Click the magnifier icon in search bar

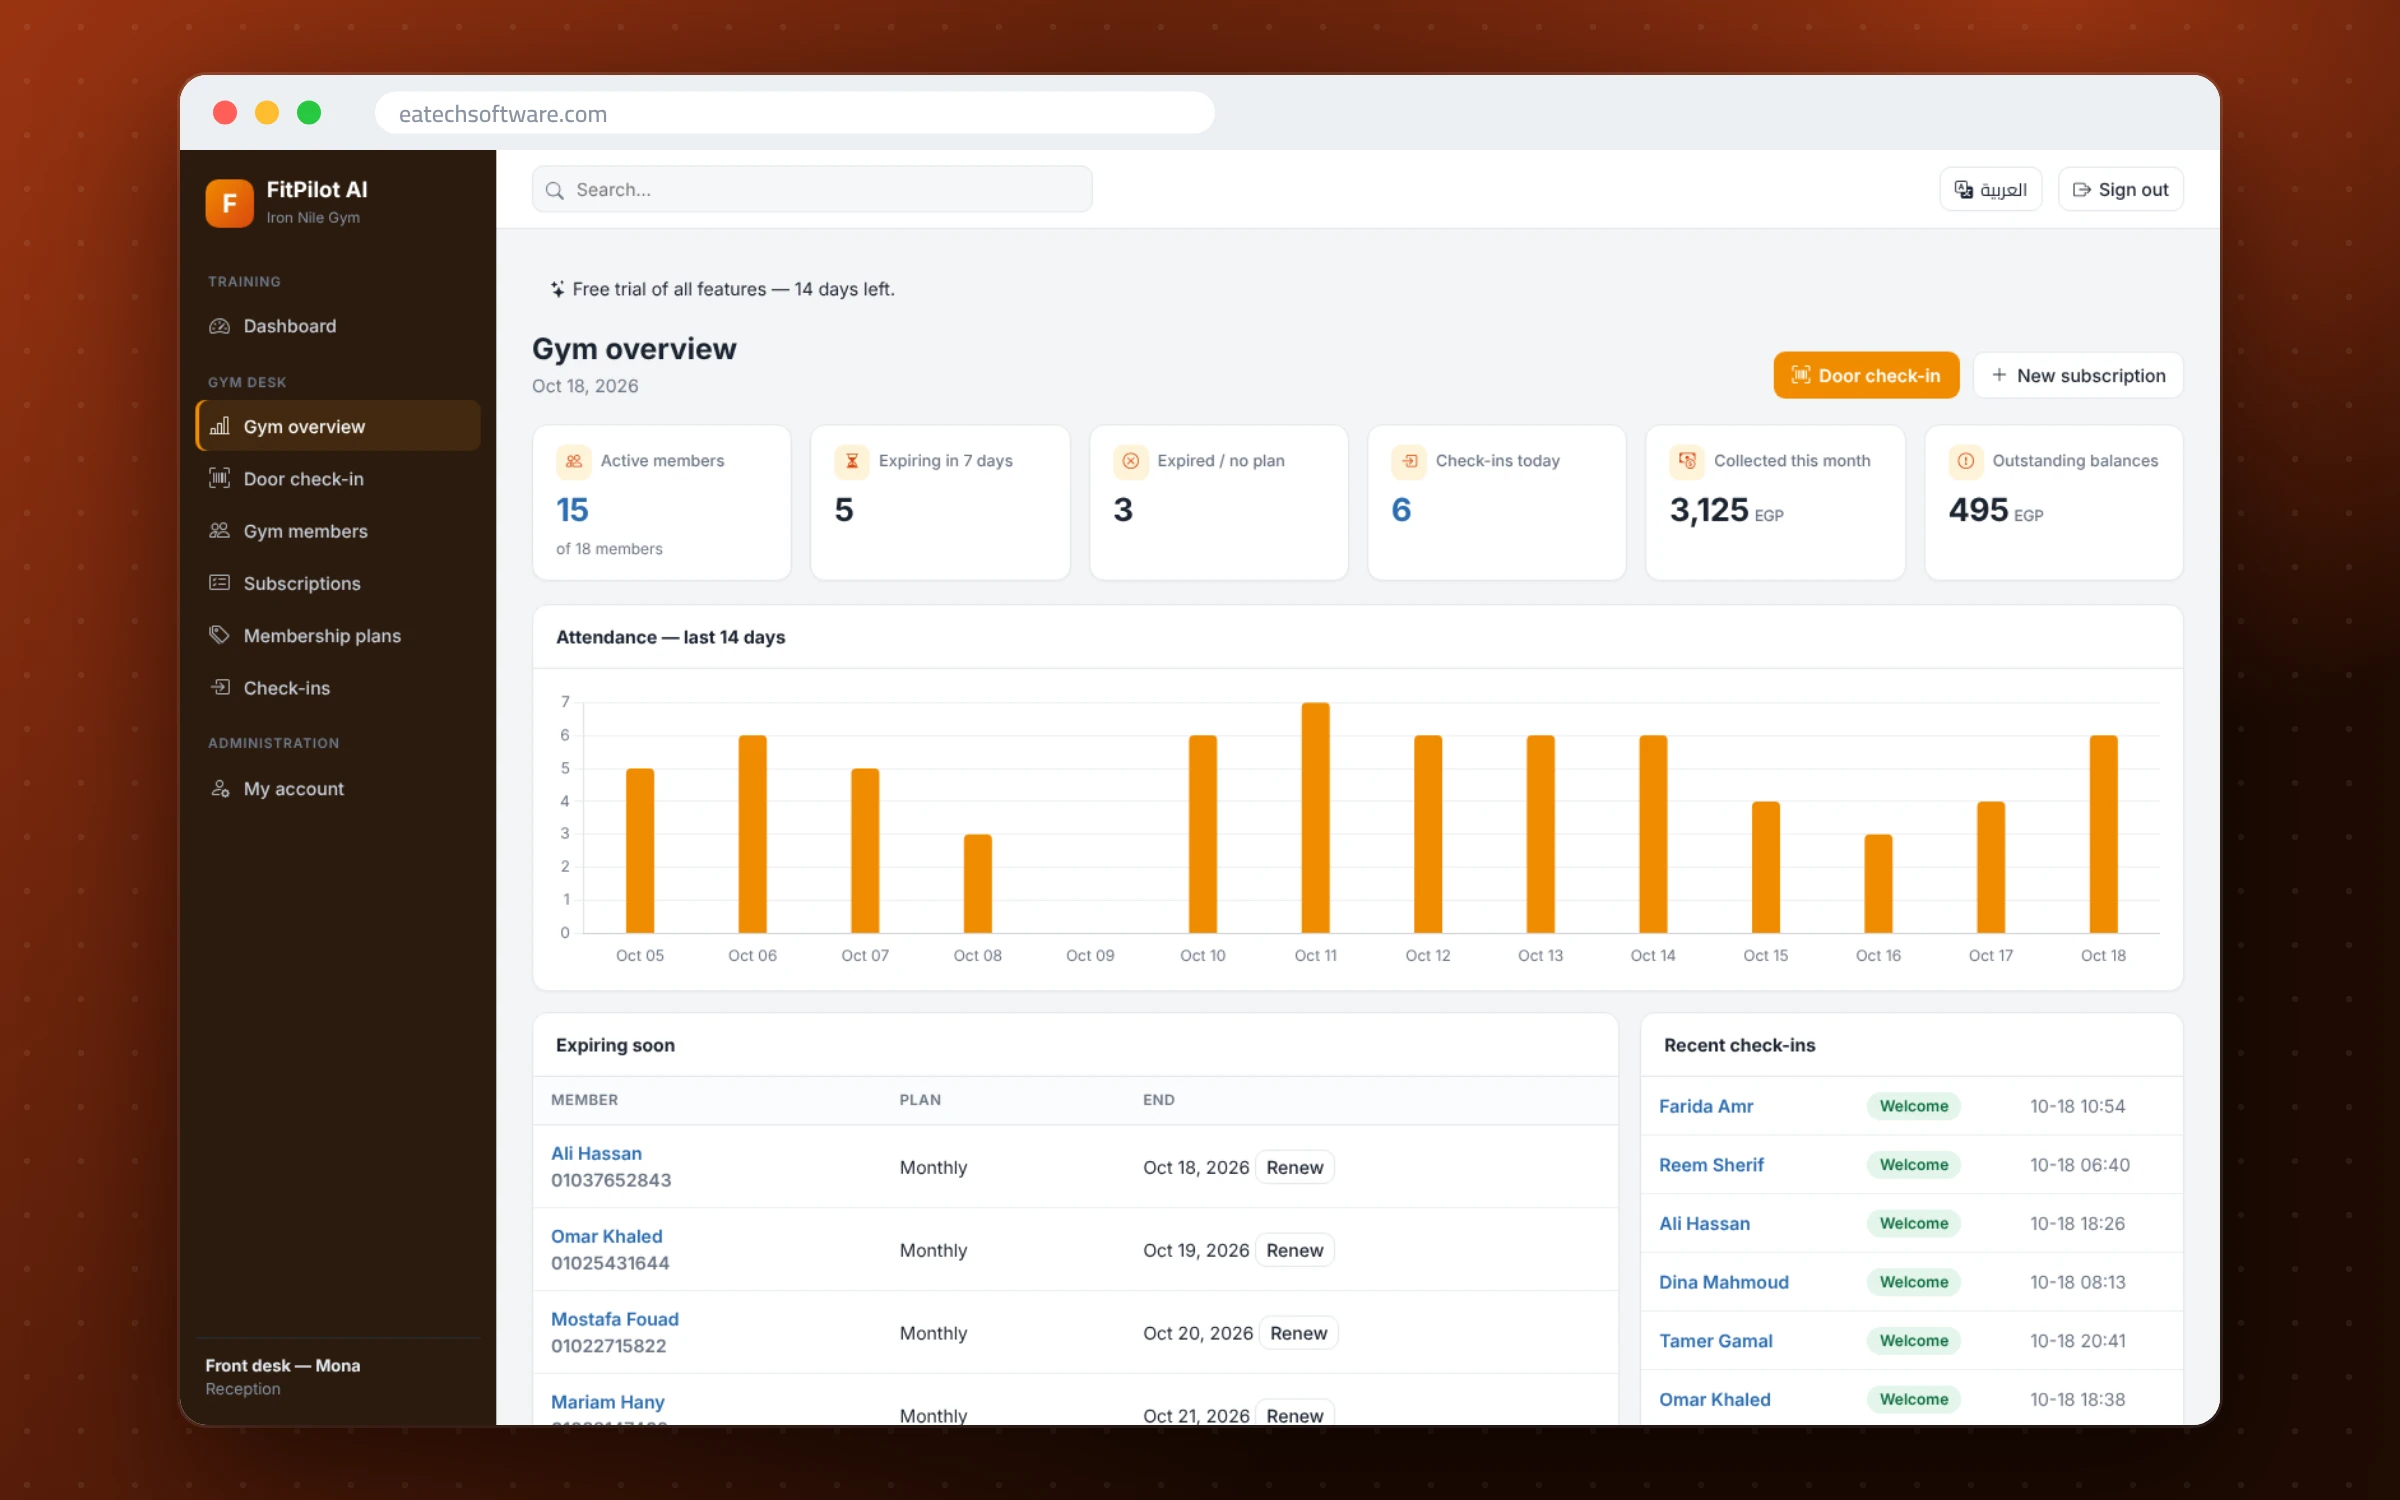[x=554, y=190]
